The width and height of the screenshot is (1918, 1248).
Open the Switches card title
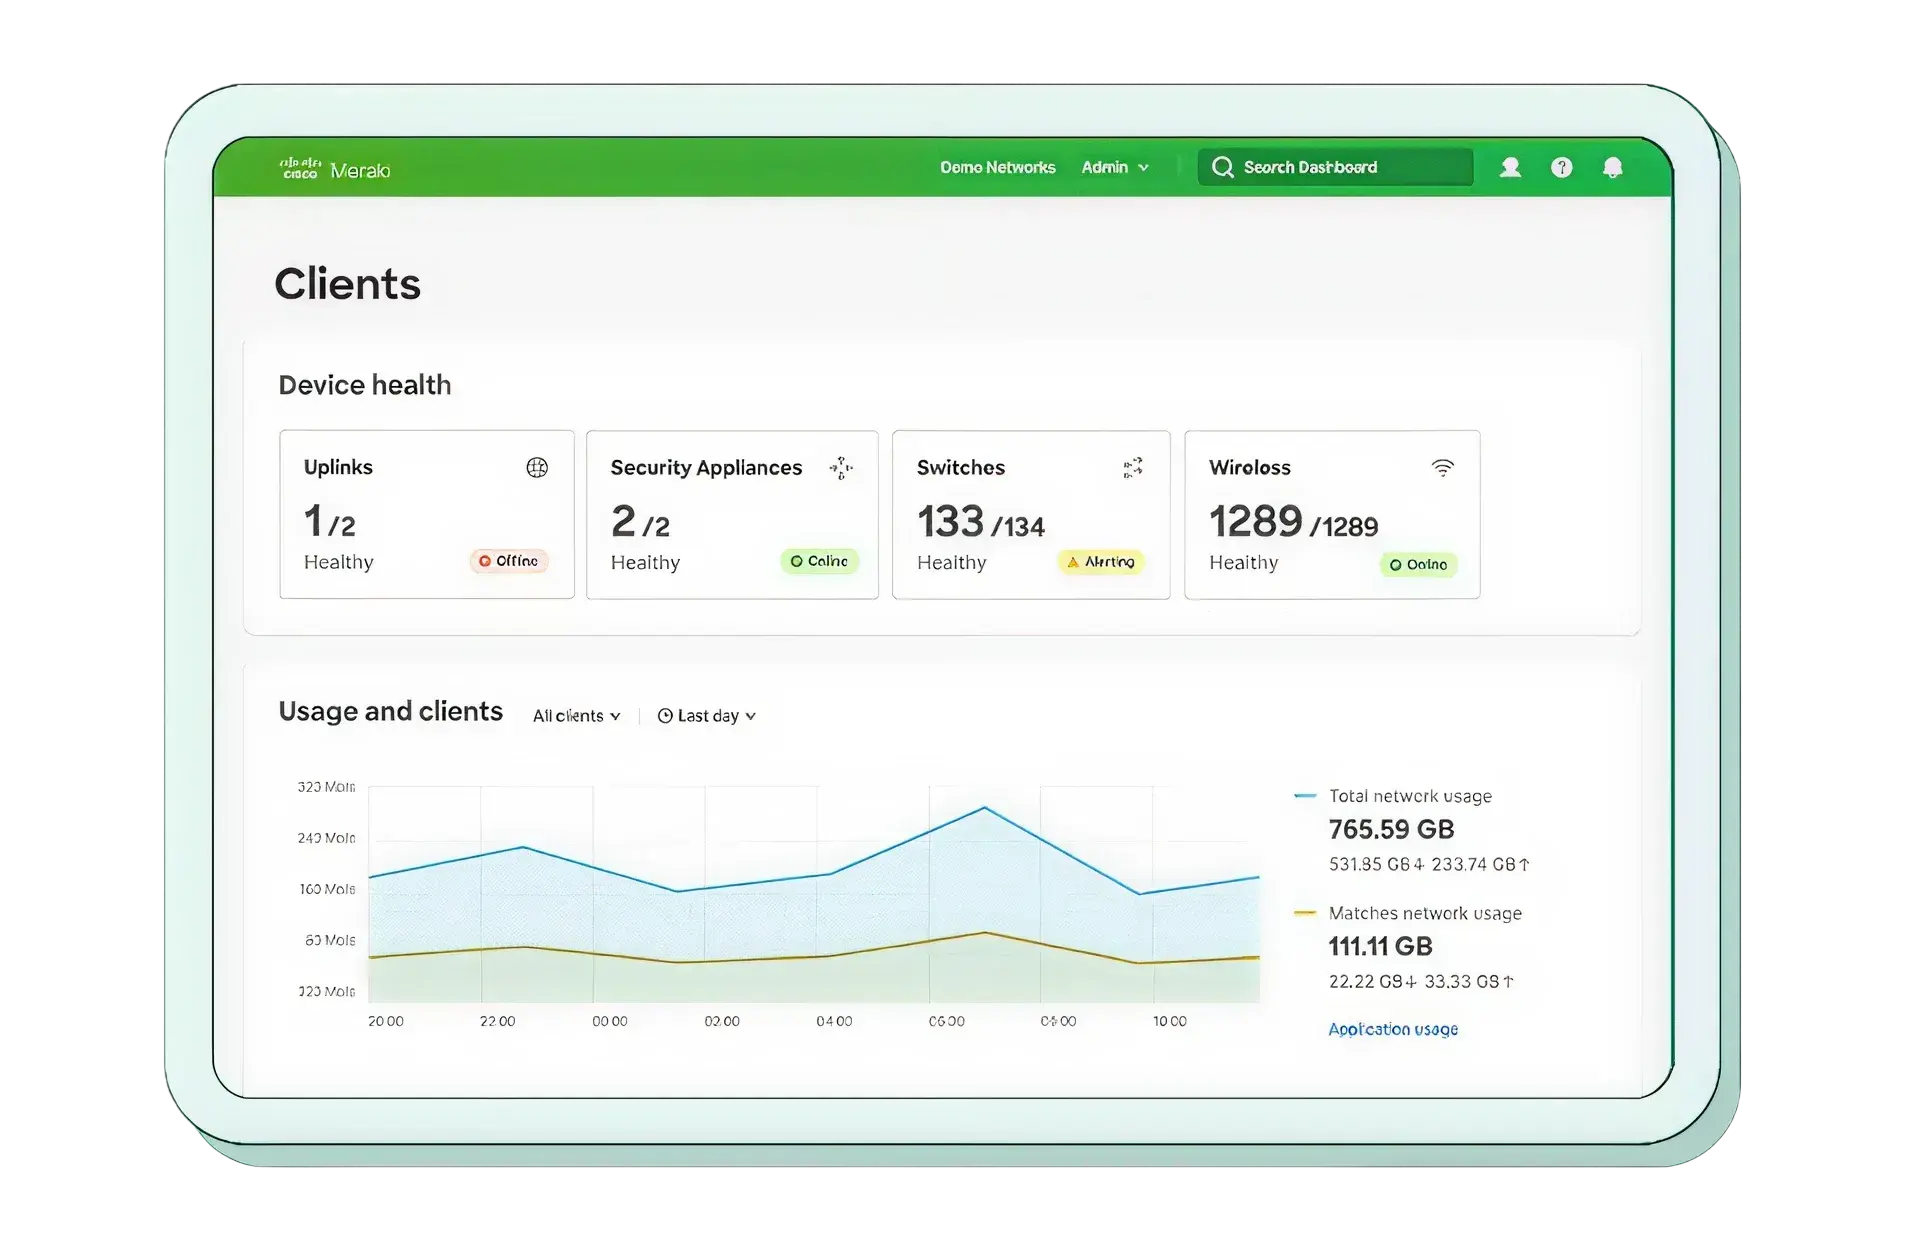click(x=961, y=467)
